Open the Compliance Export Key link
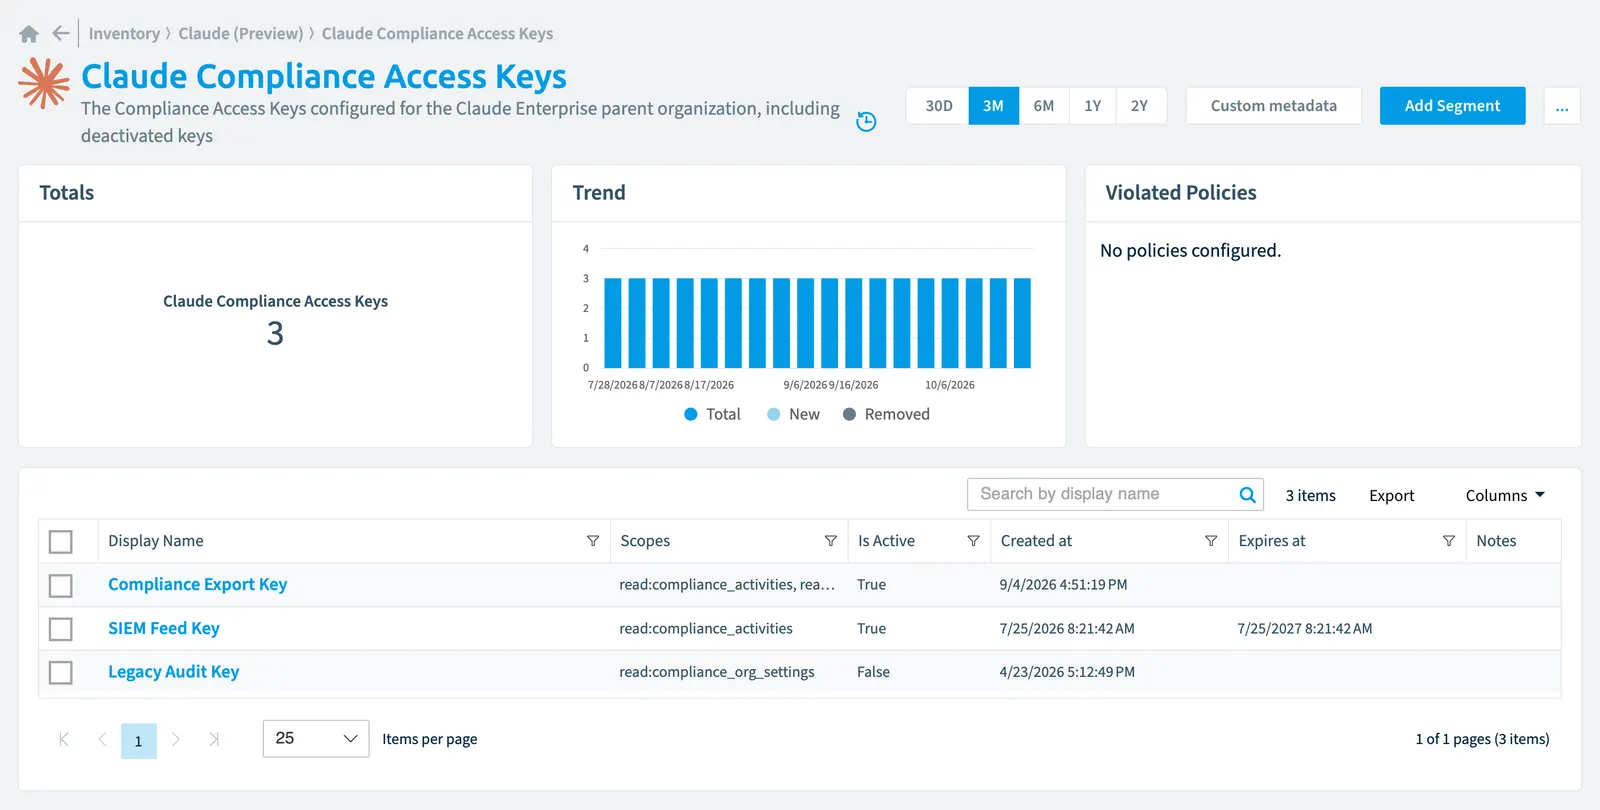Image resolution: width=1600 pixels, height=810 pixels. (197, 585)
